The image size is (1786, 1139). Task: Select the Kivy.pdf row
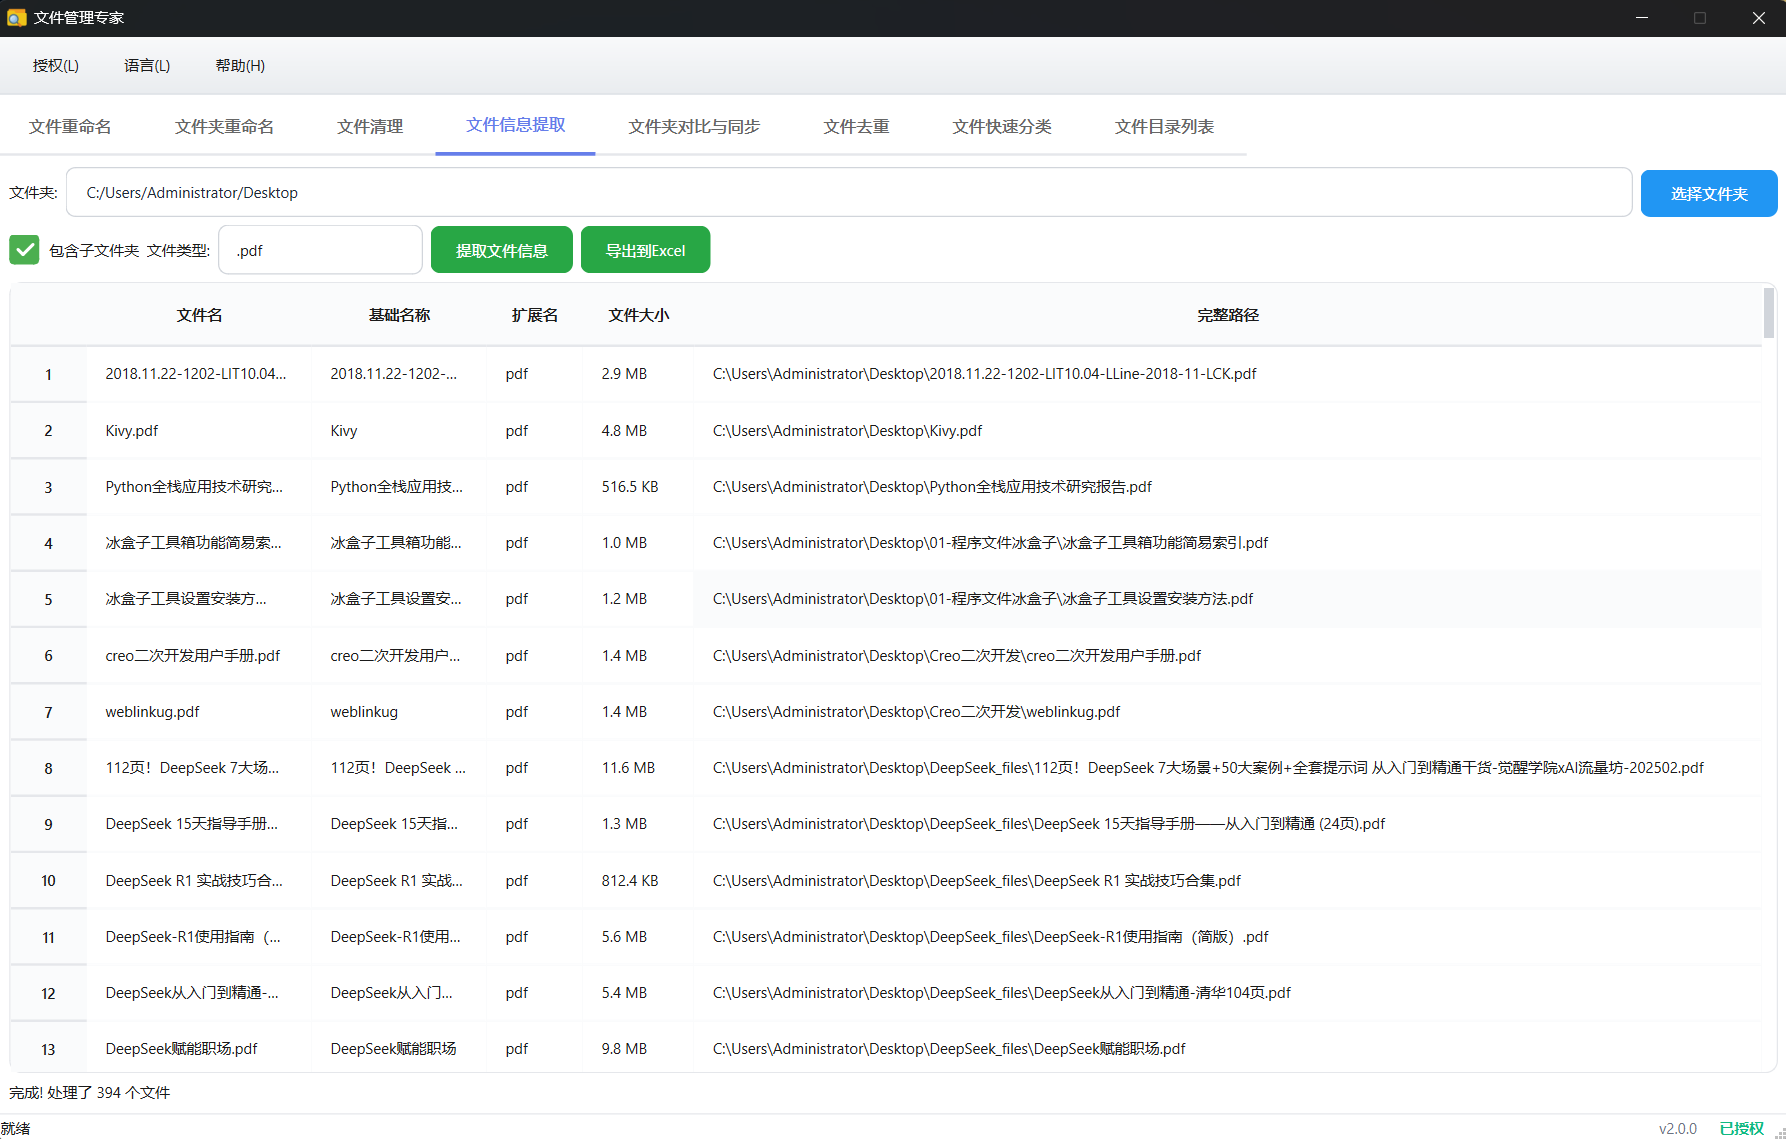[x=132, y=431]
